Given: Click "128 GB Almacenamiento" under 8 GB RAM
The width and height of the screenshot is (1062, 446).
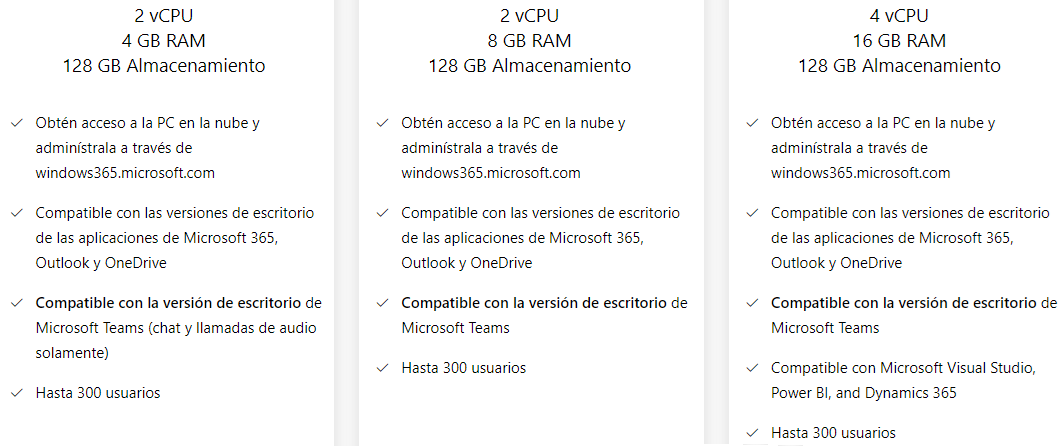Looking at the screenshot, I should point(530,66).
